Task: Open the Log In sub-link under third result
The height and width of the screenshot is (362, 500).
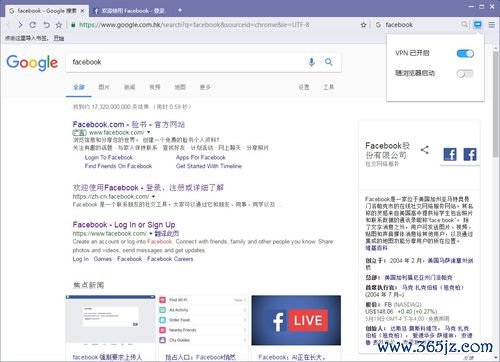Action: coord(81,259)
